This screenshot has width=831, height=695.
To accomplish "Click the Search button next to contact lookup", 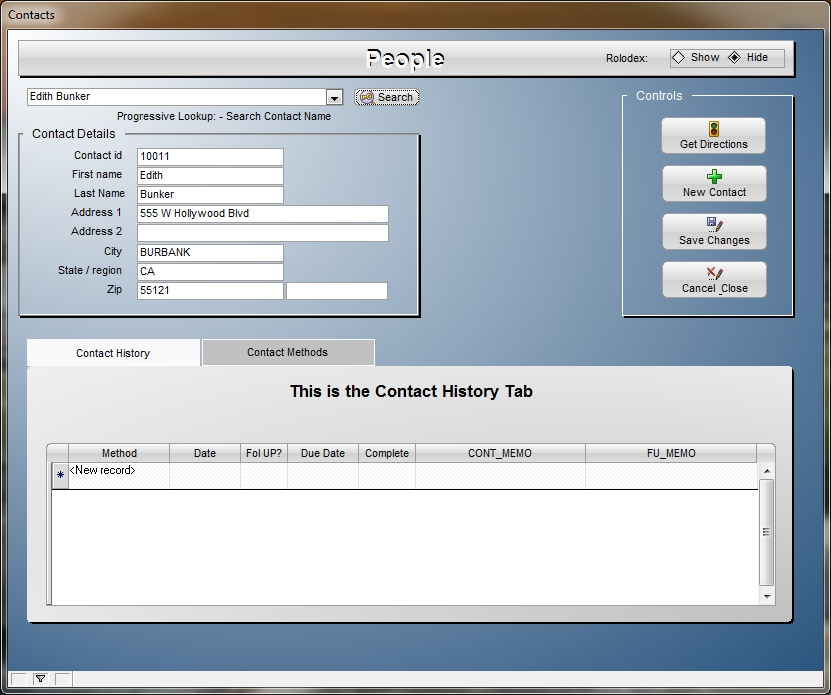I will coord(387,97).
